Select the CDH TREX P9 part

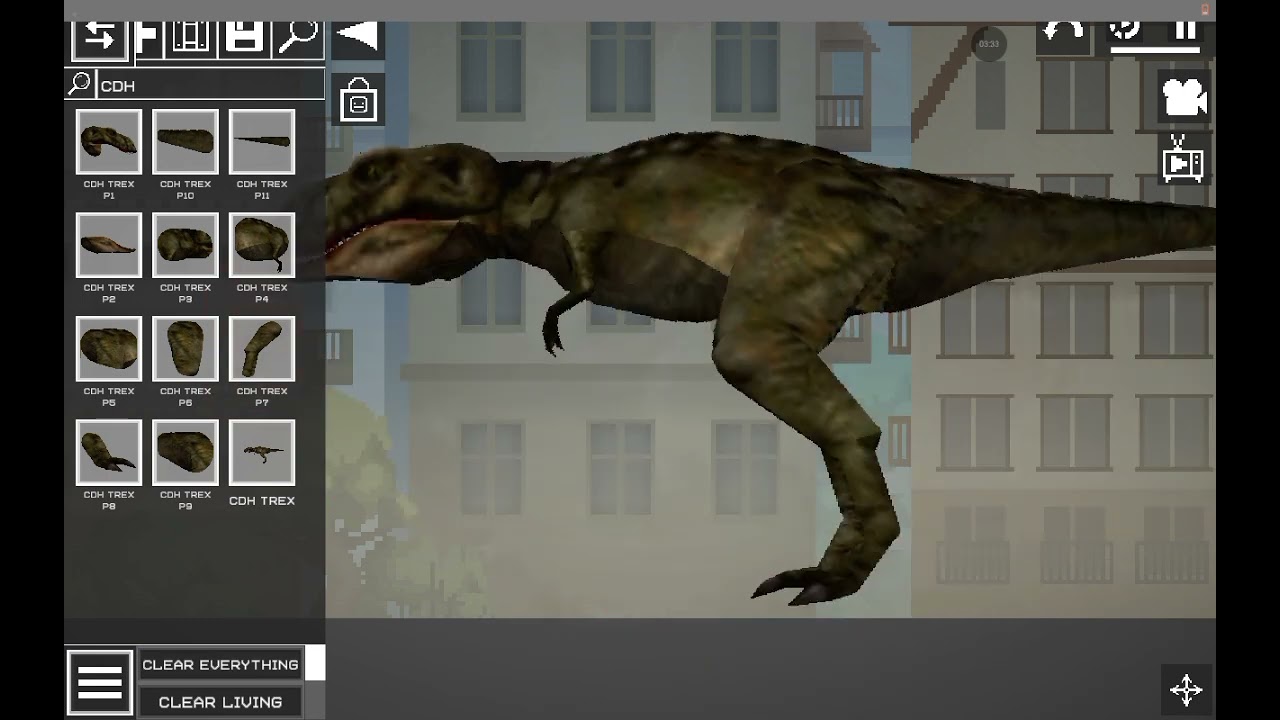(x=185, y=452)
